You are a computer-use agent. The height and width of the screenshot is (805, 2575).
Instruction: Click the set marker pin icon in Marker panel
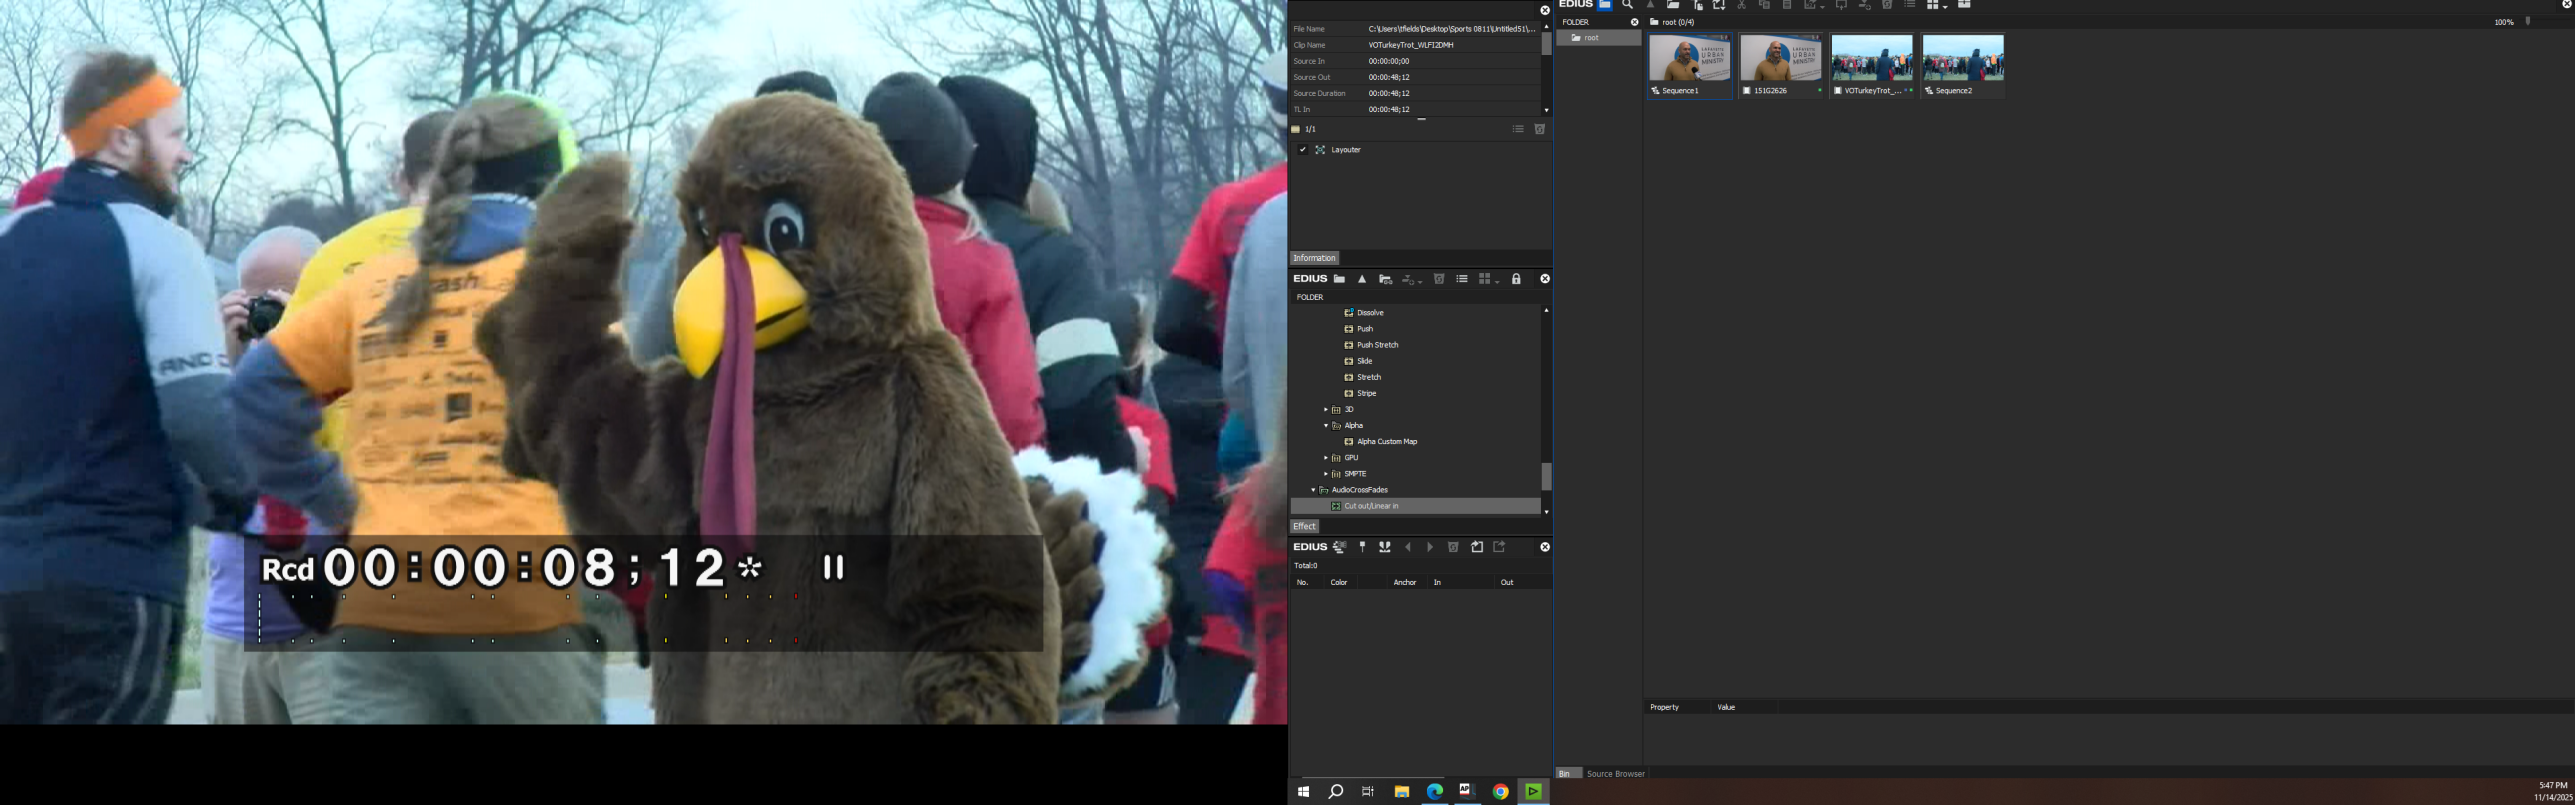[1362, 547]
